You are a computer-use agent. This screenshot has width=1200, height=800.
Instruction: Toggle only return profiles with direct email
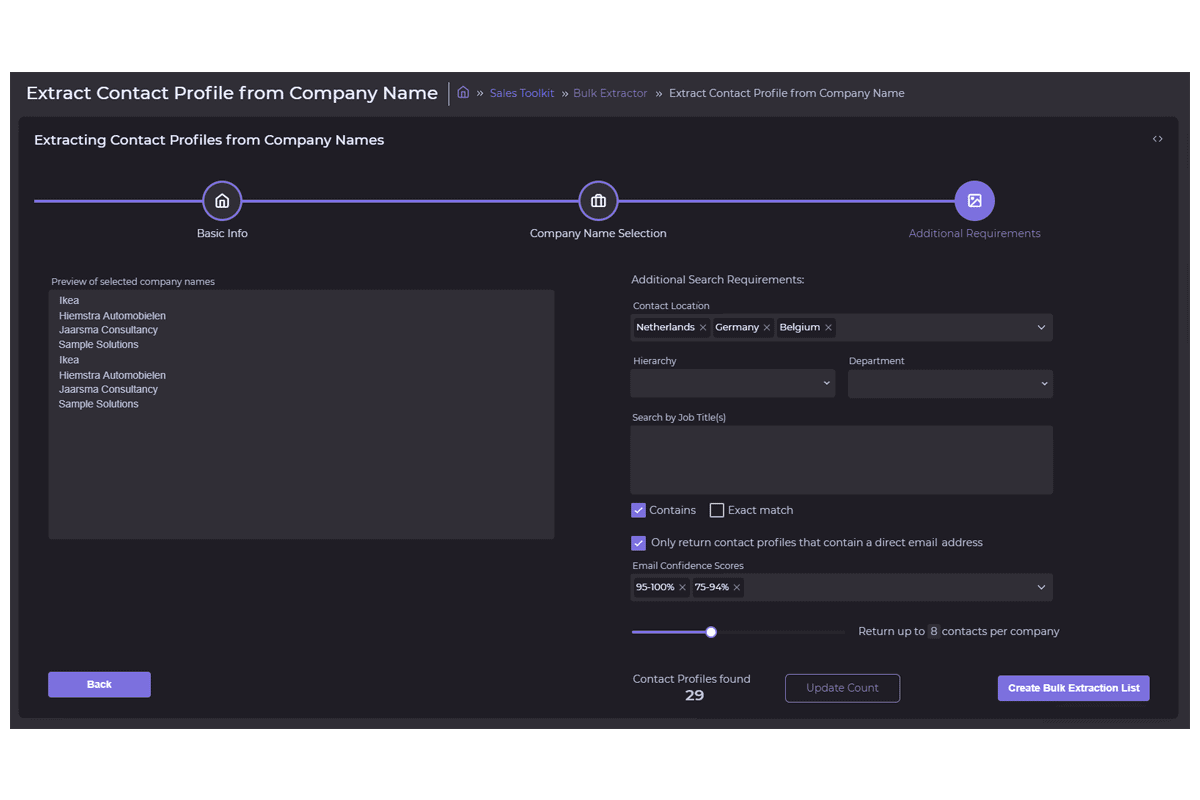click(x=639, y=543)
